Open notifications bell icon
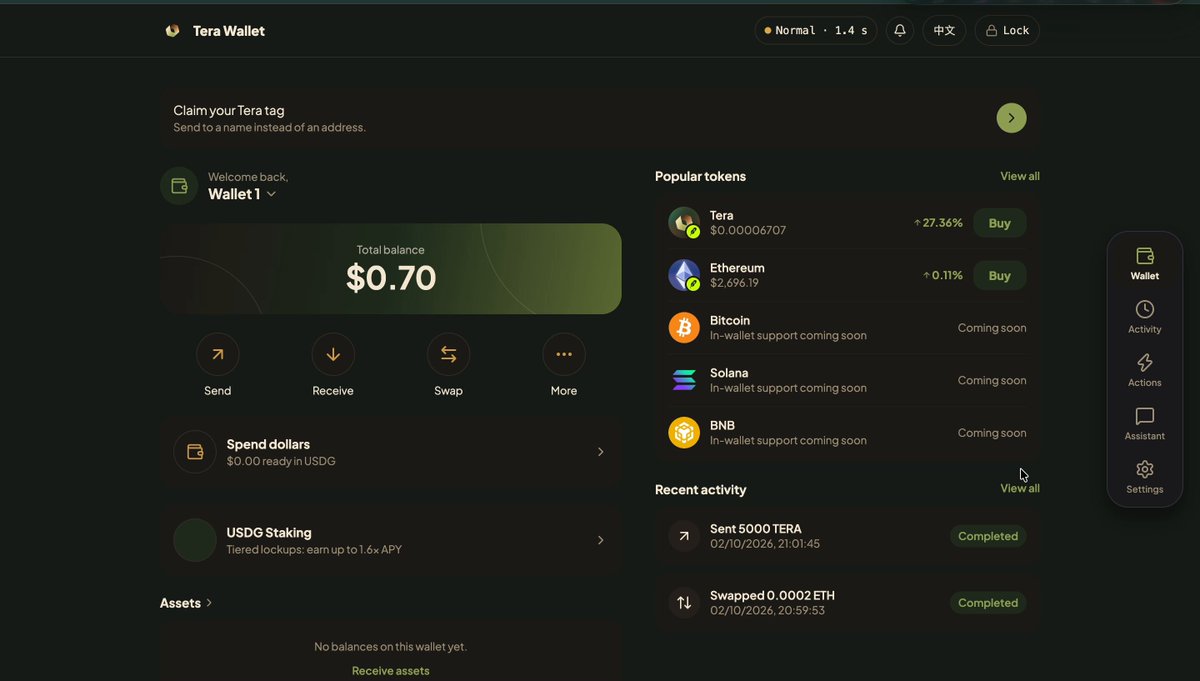Viewport: 1200px width, 681px height. pos(900,31)
